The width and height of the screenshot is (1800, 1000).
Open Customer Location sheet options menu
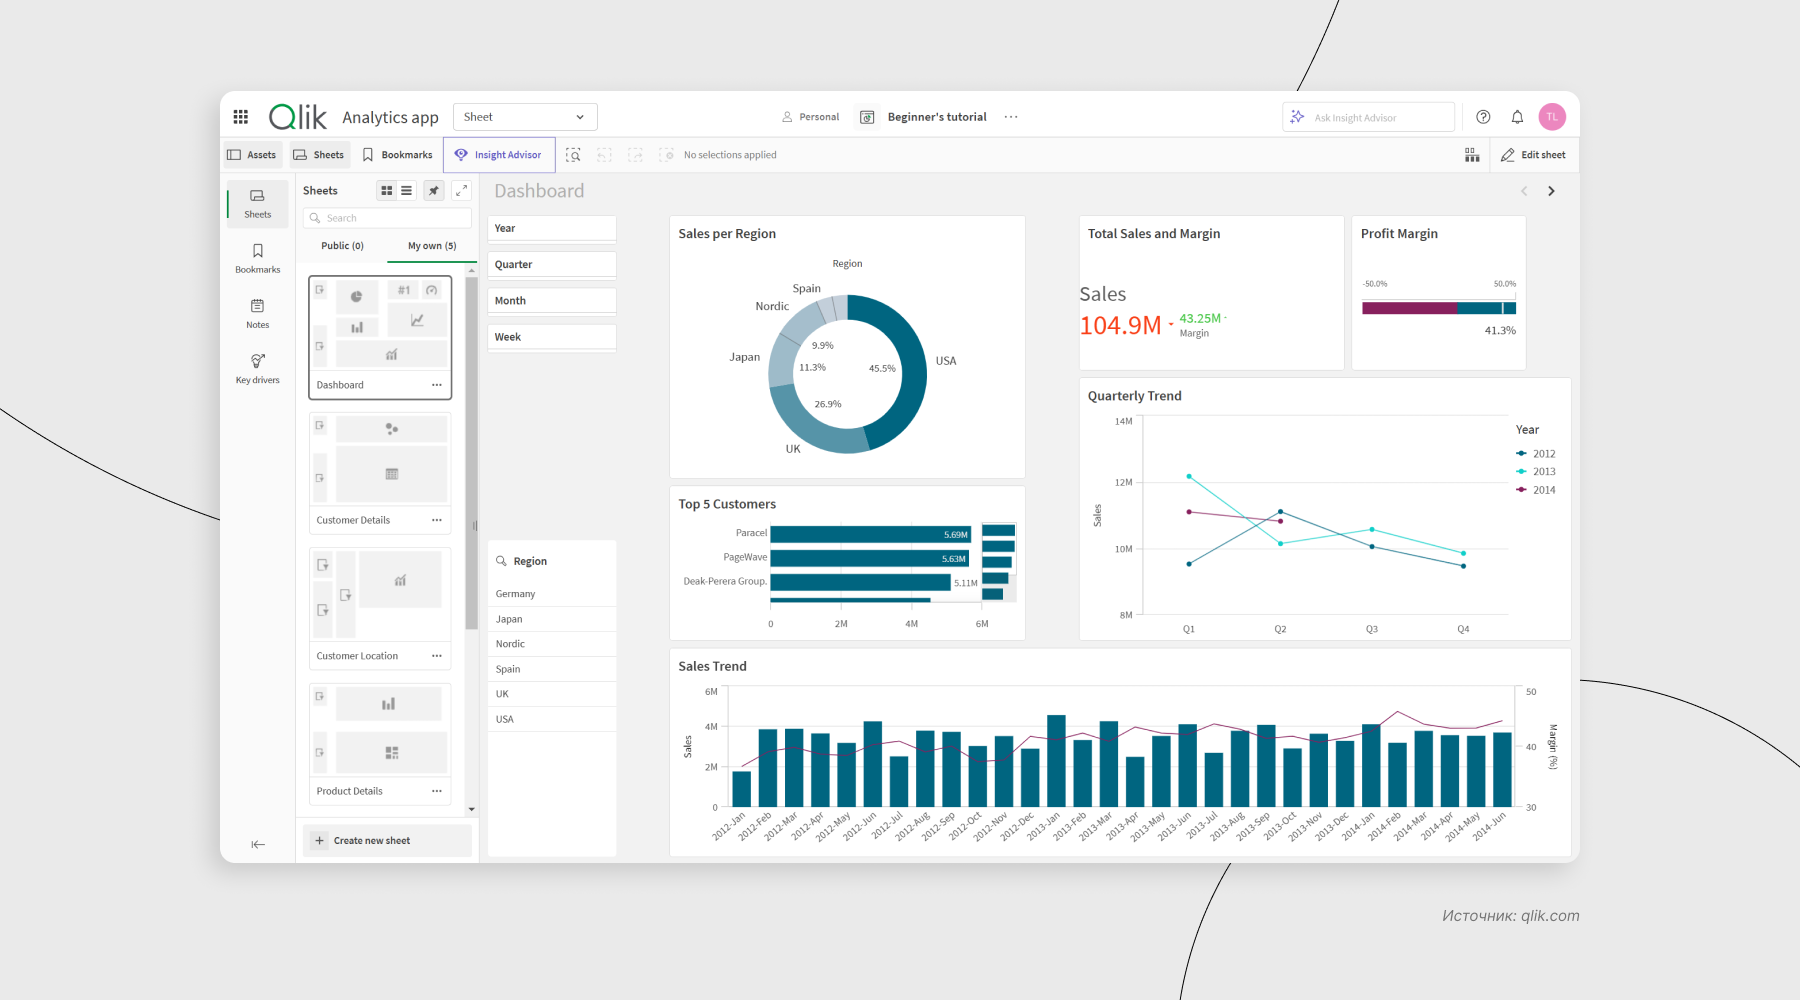437,656
